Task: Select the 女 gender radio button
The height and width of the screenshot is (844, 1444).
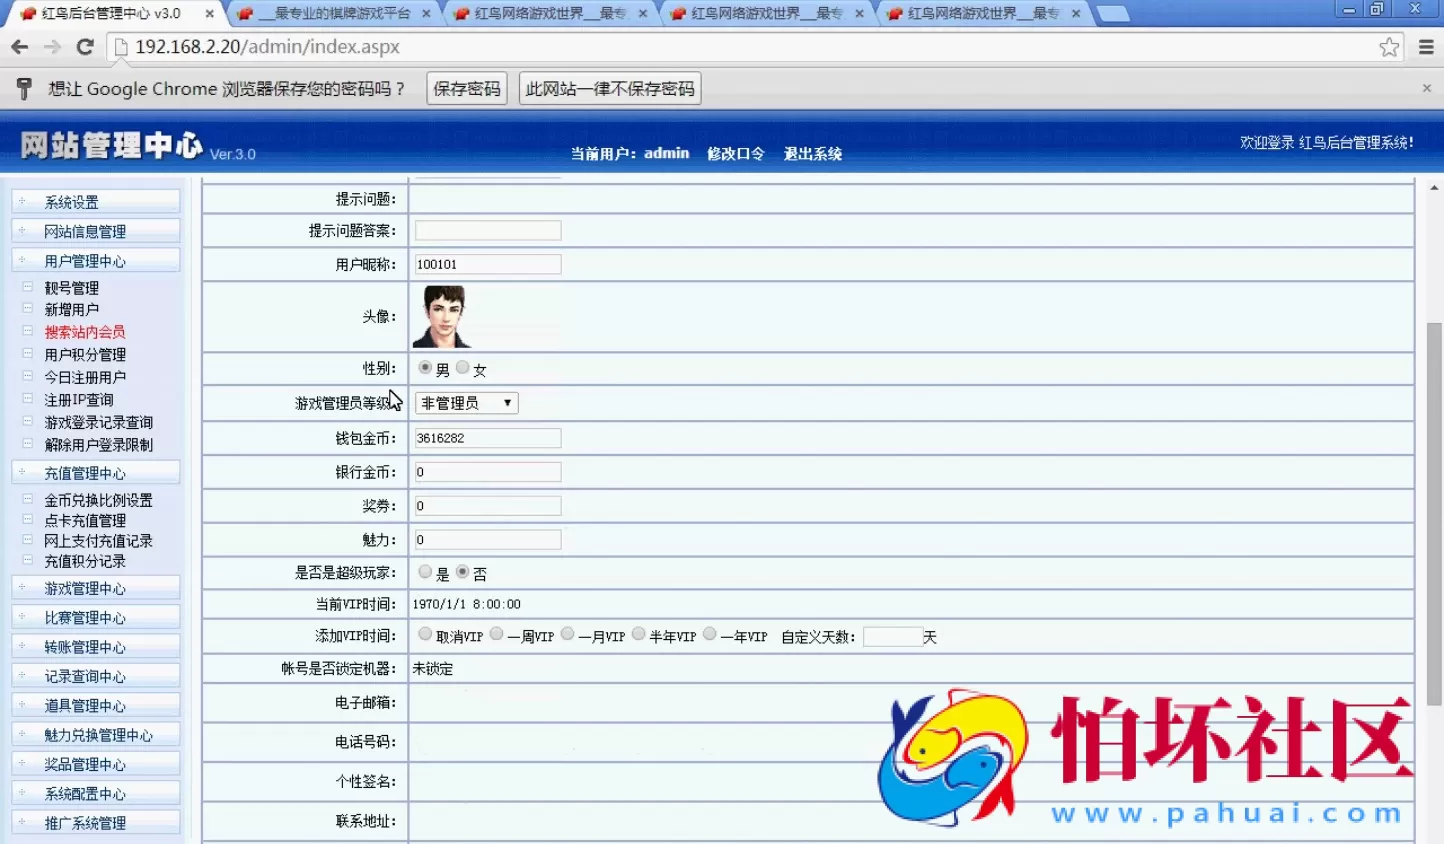Action: click(461, 367)
